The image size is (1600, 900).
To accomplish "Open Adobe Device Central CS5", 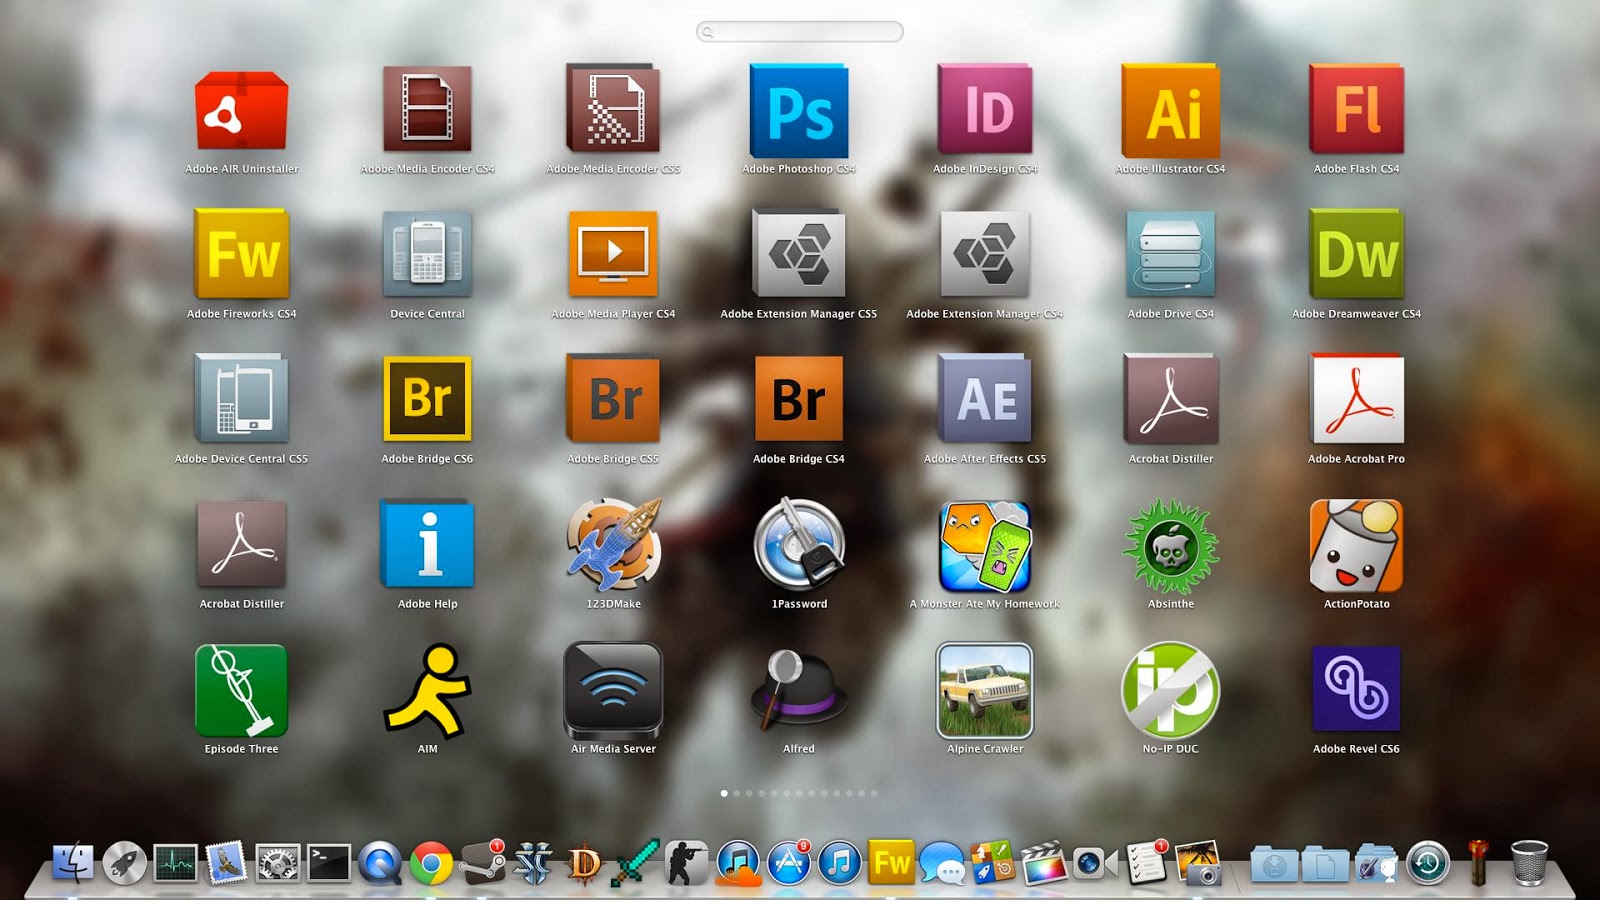I will pos(241,398).
